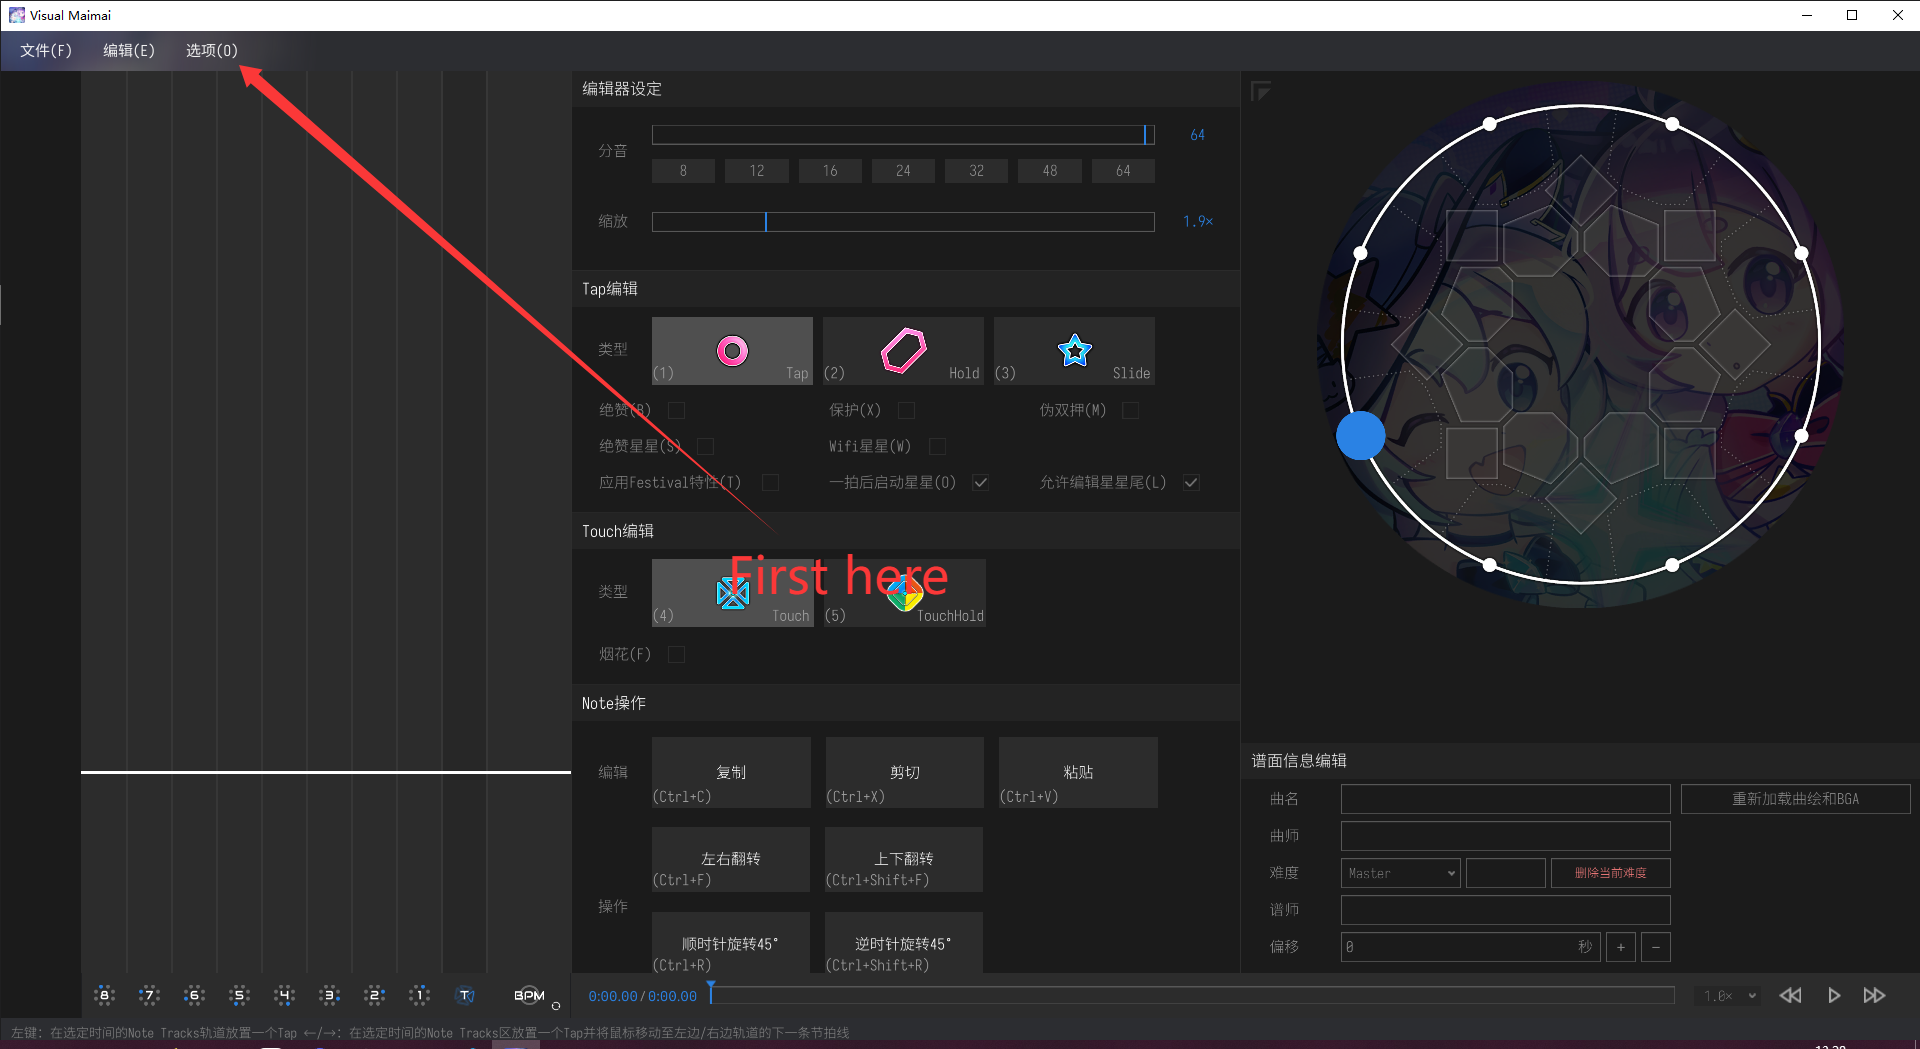Select the Hold note type
Image resolution: width=1920 pixels, height=1049 pixels.
(903, 351)
